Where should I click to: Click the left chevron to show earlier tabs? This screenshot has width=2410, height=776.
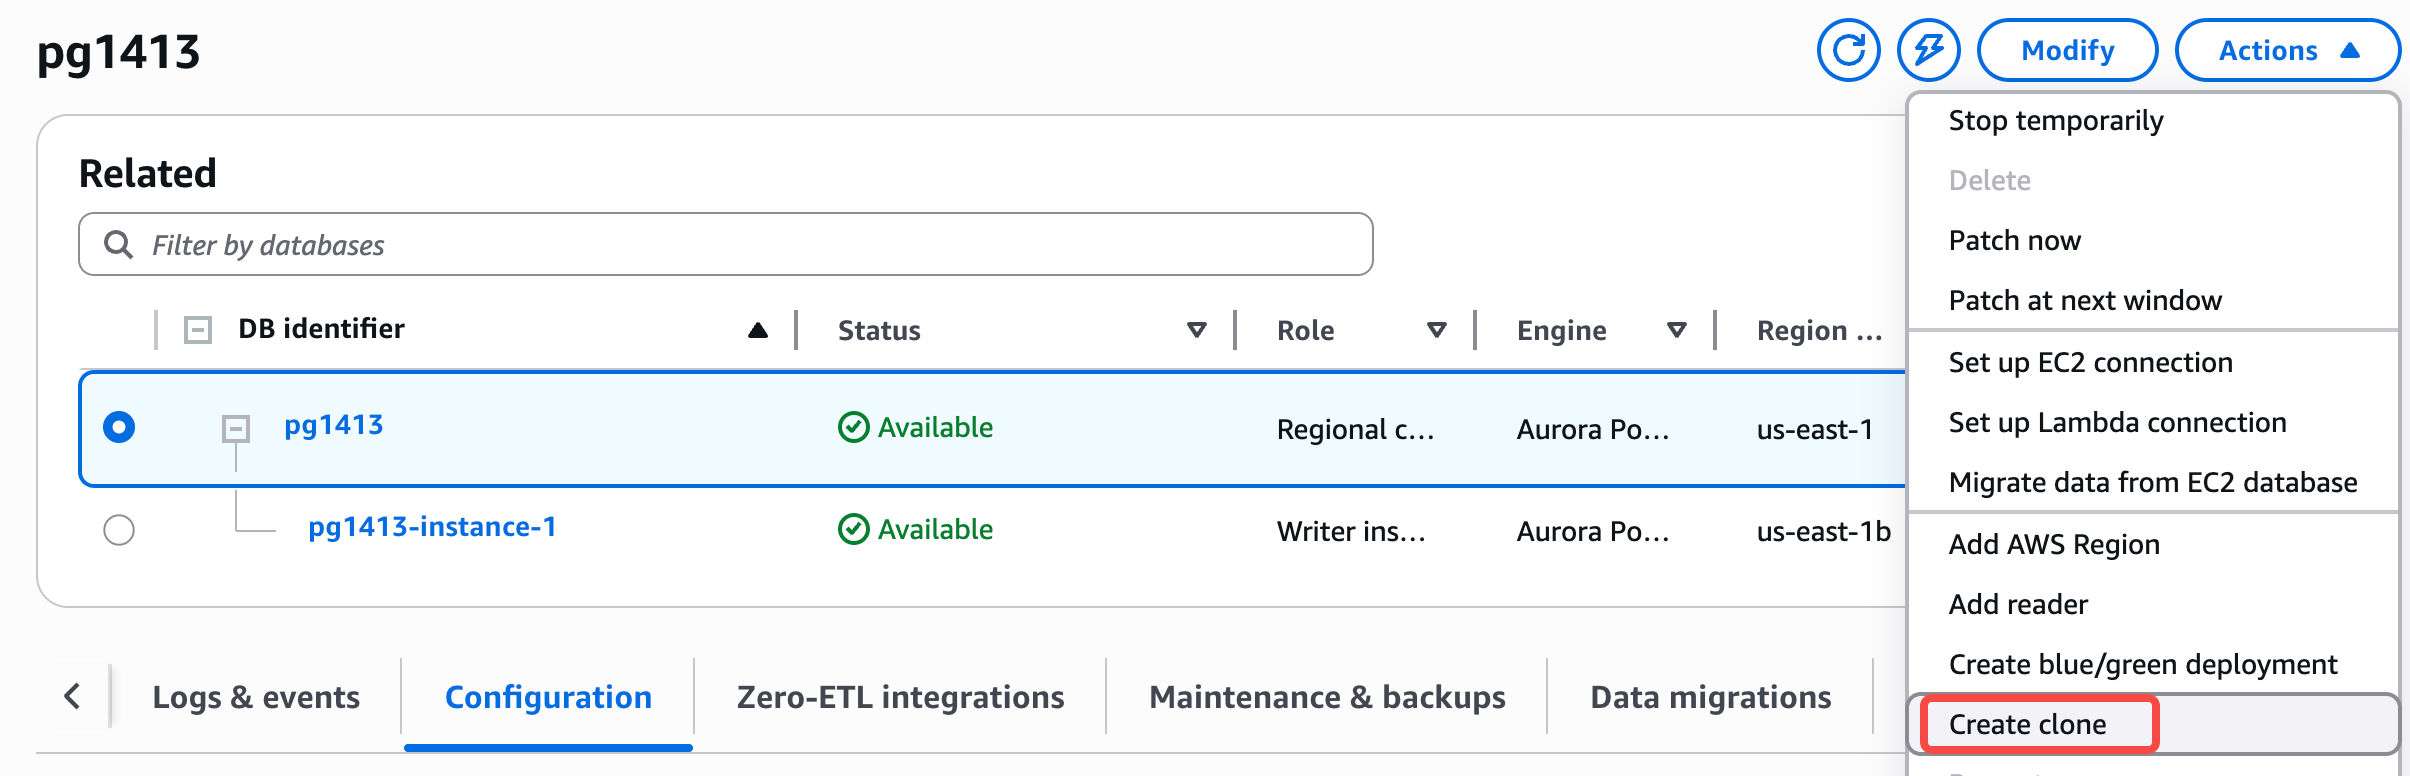72,696
